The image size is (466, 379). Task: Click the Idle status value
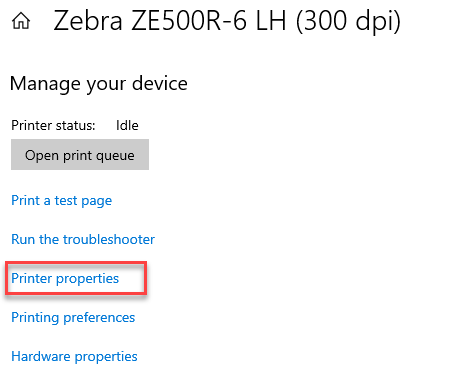pos(127,125)
